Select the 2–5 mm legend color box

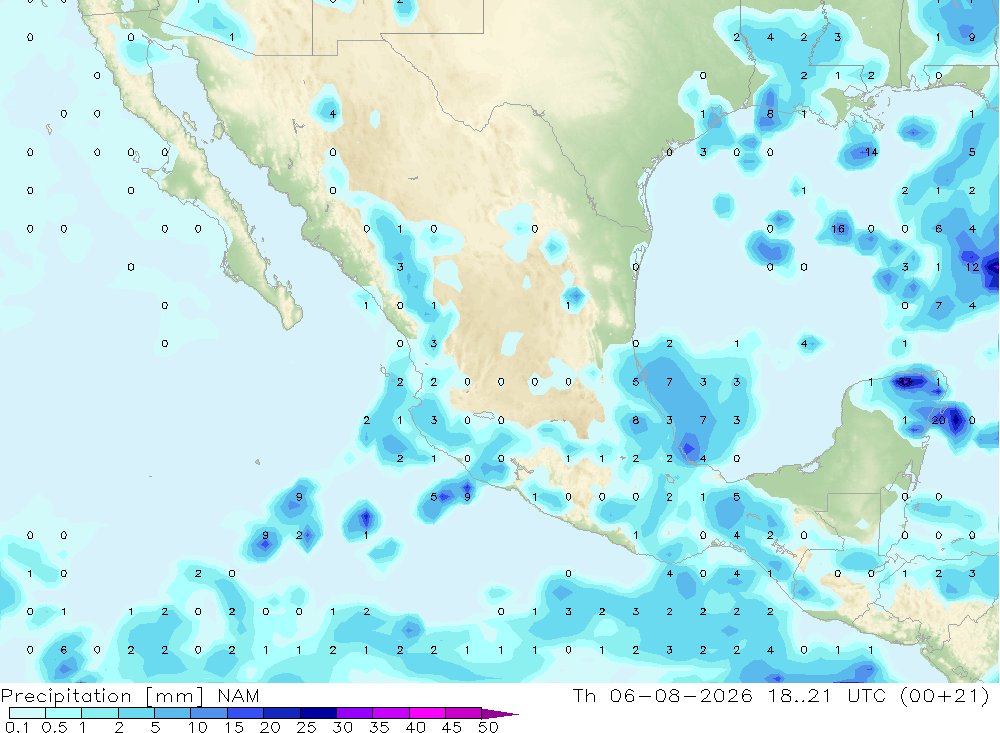(x=136, y=713)
